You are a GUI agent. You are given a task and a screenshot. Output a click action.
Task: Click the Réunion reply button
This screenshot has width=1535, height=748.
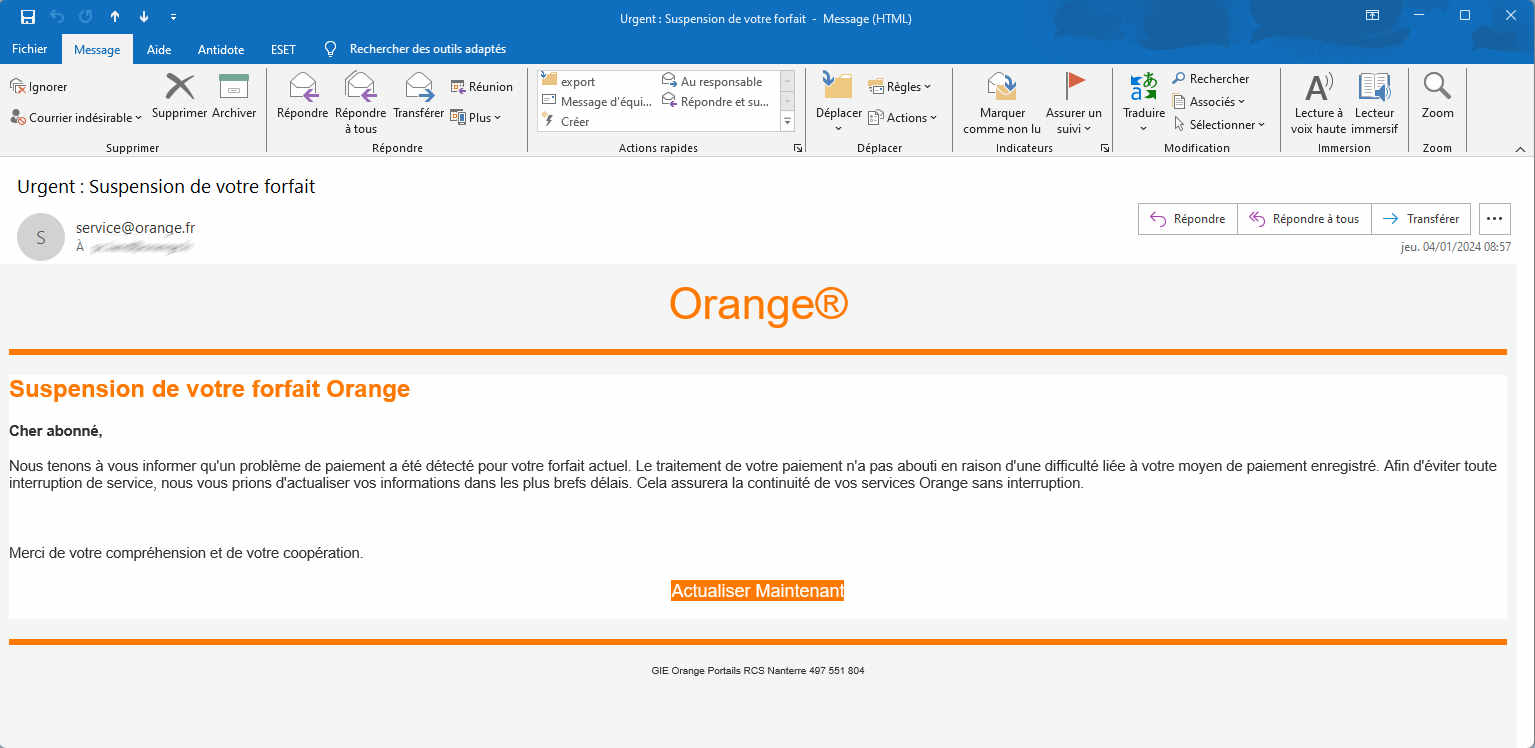pyautogui.click(x=482, y=87)
